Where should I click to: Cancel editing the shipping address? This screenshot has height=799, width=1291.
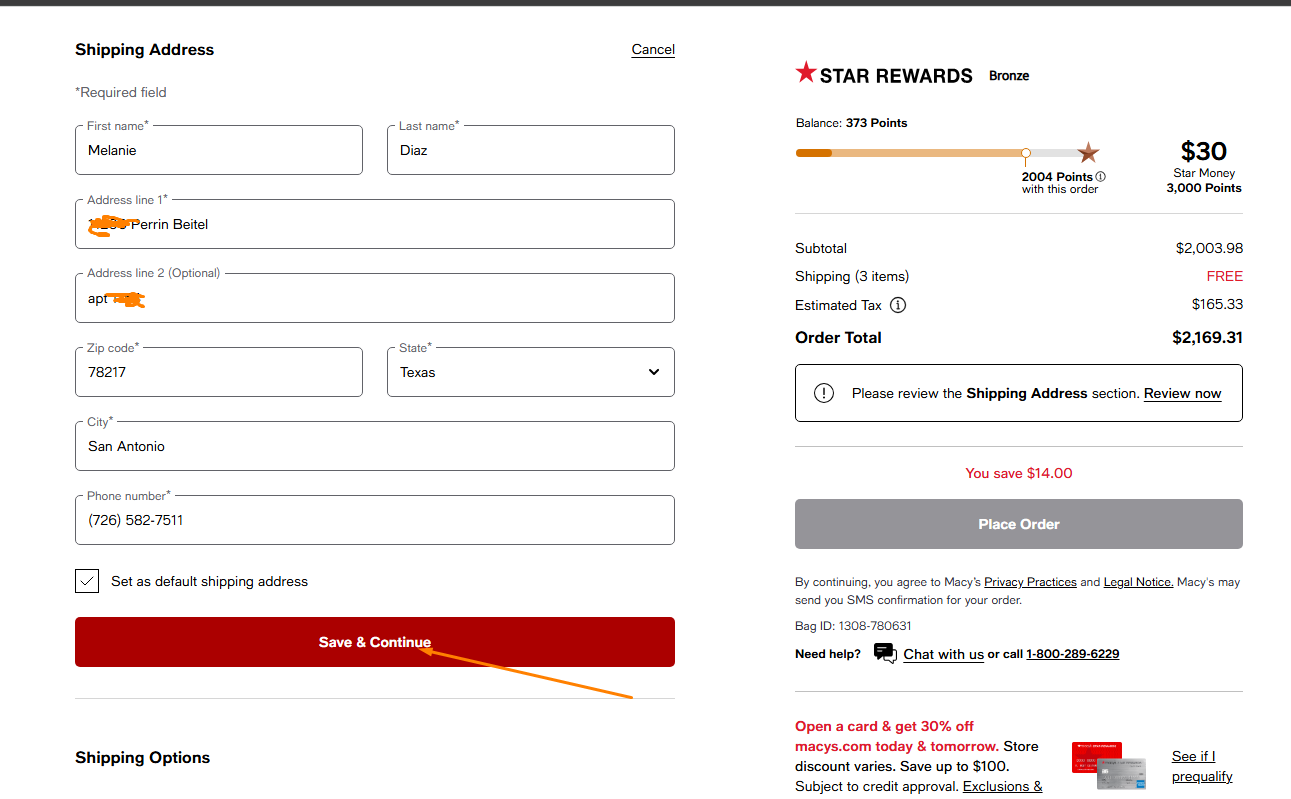click(x=653, y=49)
